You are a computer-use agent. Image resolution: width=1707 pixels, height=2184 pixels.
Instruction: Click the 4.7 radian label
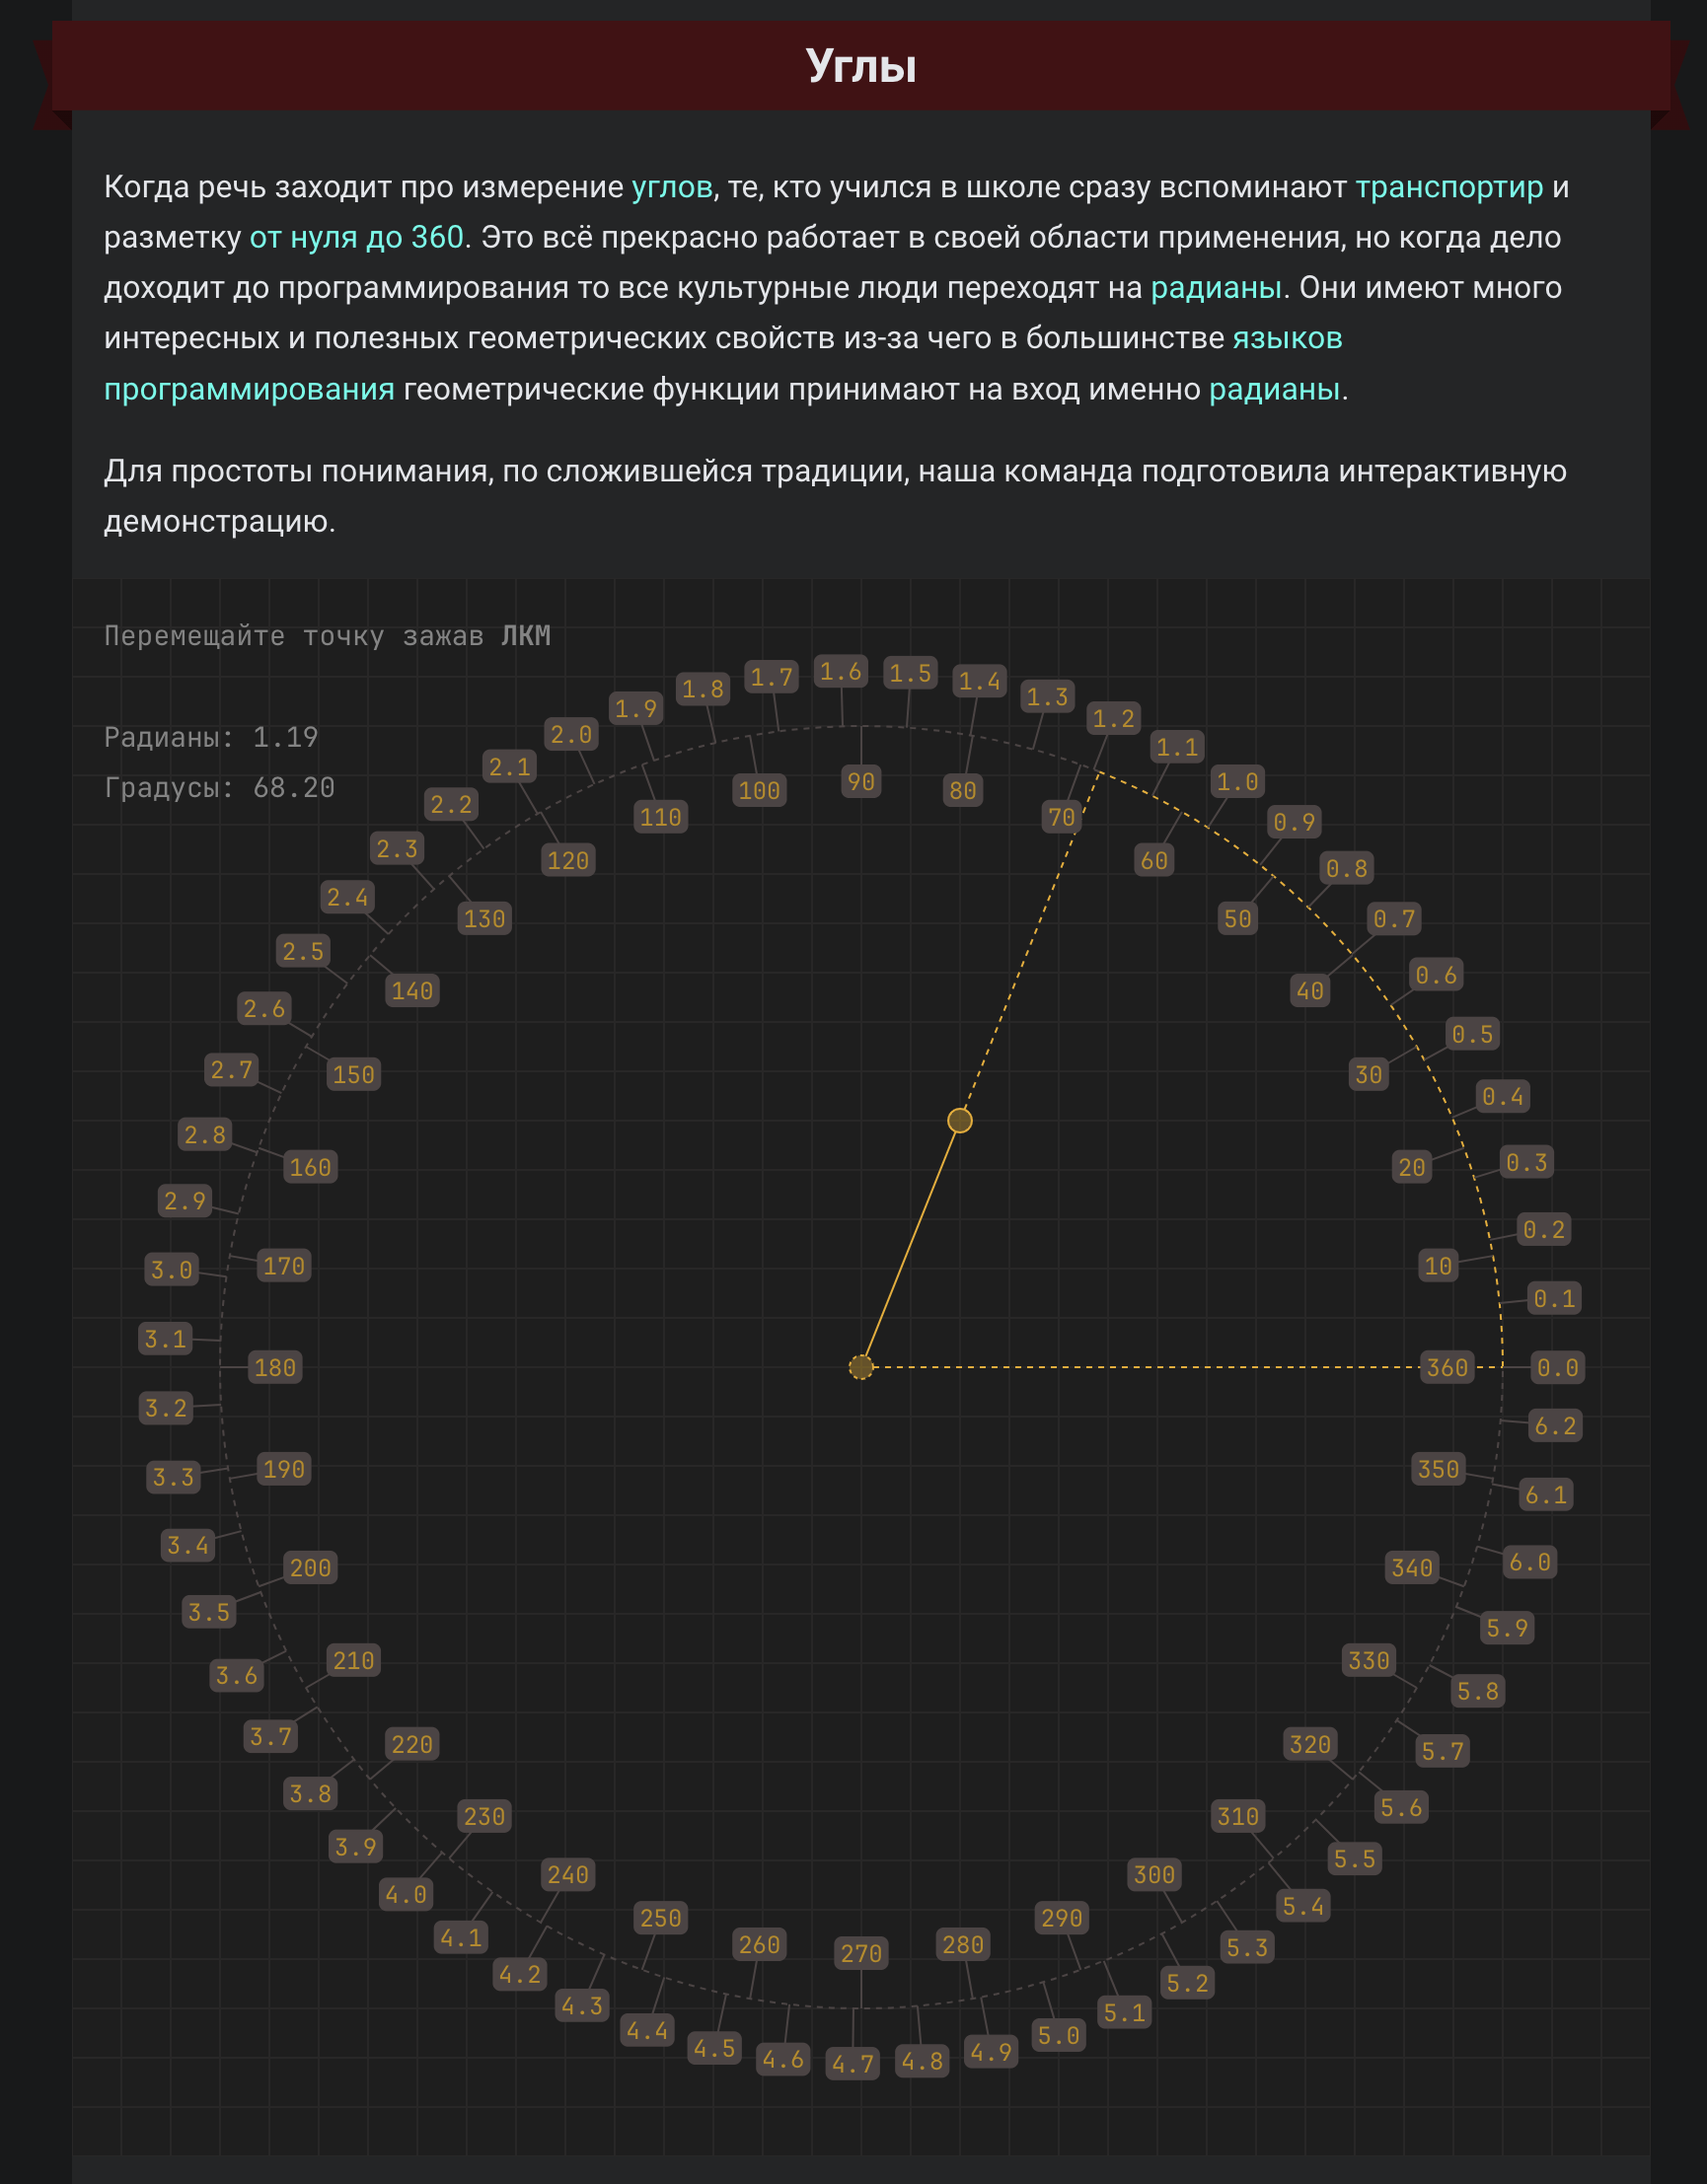coord(853,2064)
